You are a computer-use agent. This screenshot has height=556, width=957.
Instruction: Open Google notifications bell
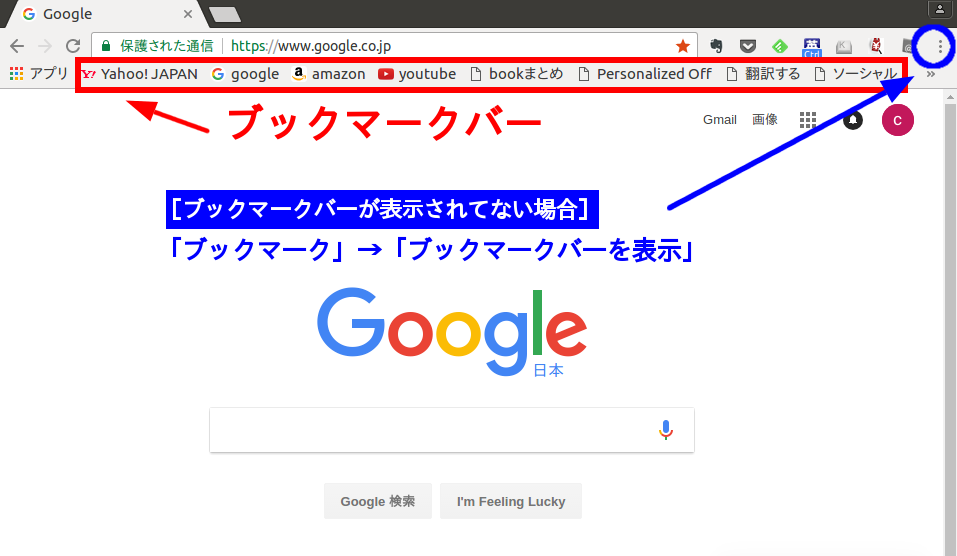click(853, 120)
